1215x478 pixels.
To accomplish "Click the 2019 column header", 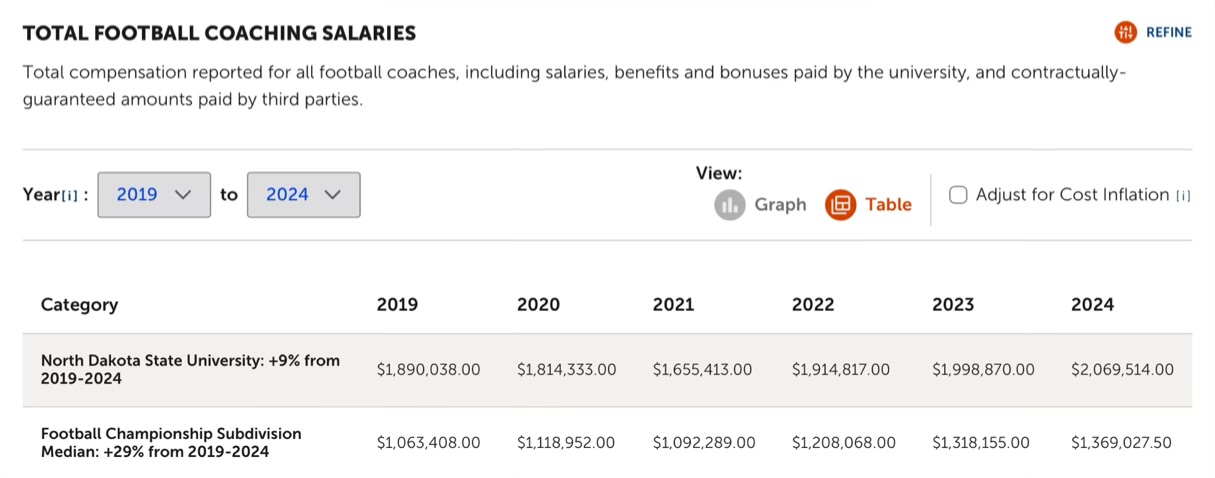I will (397, 305).
